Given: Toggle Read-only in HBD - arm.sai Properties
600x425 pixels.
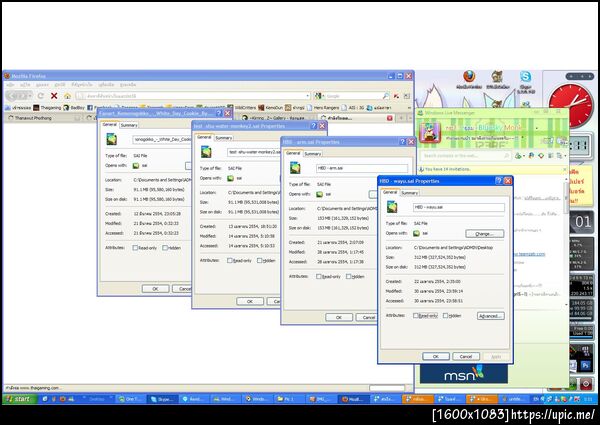Looking at the screenshot, I should 318,276.
